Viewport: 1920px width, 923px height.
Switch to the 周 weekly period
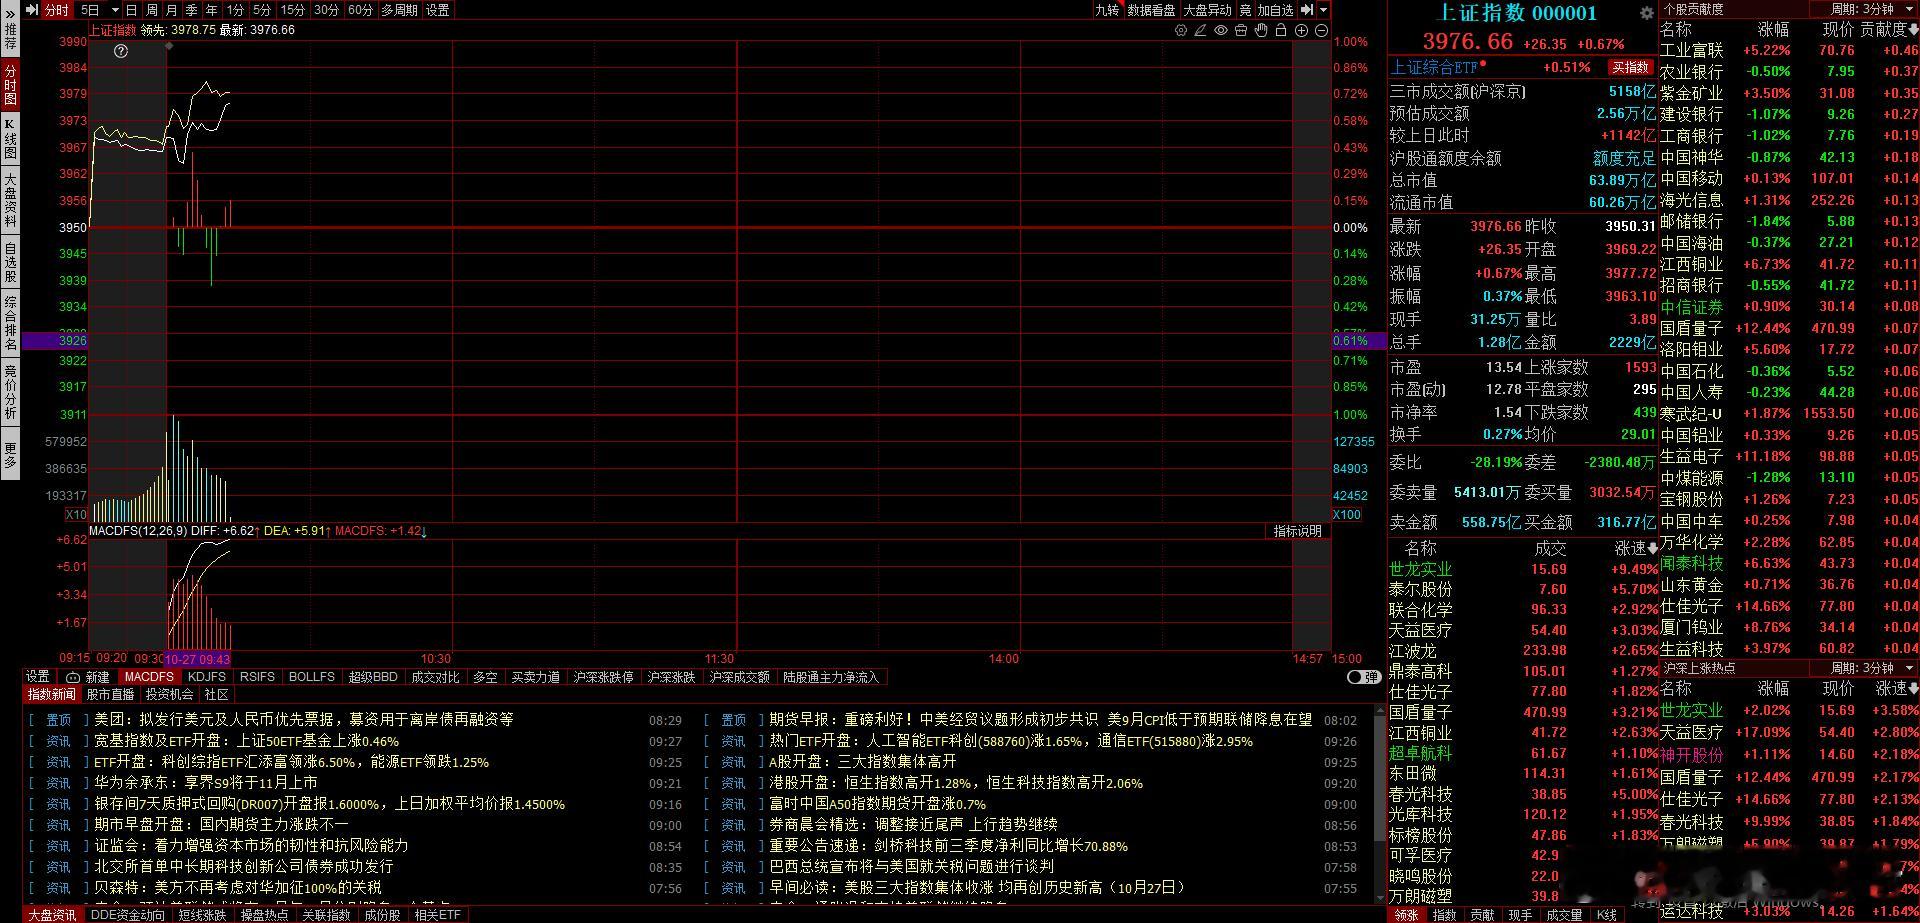coord(151,10)
